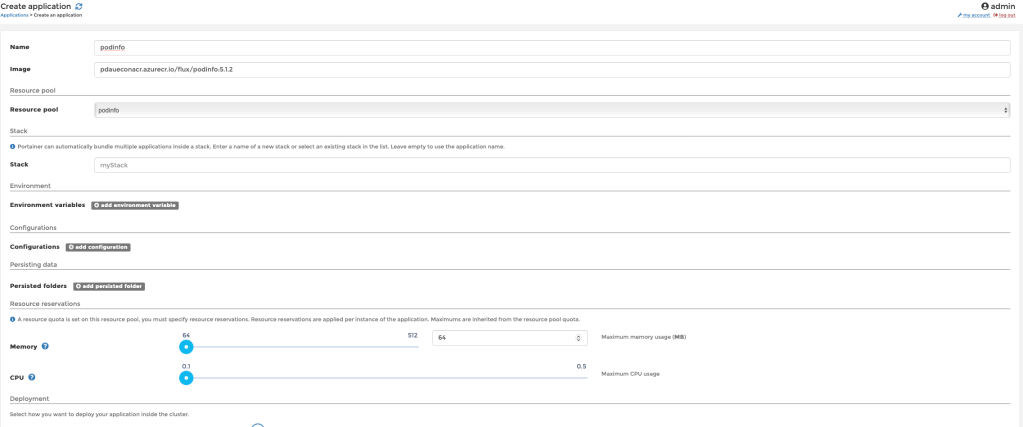Click the Memory slider handle

186,347
